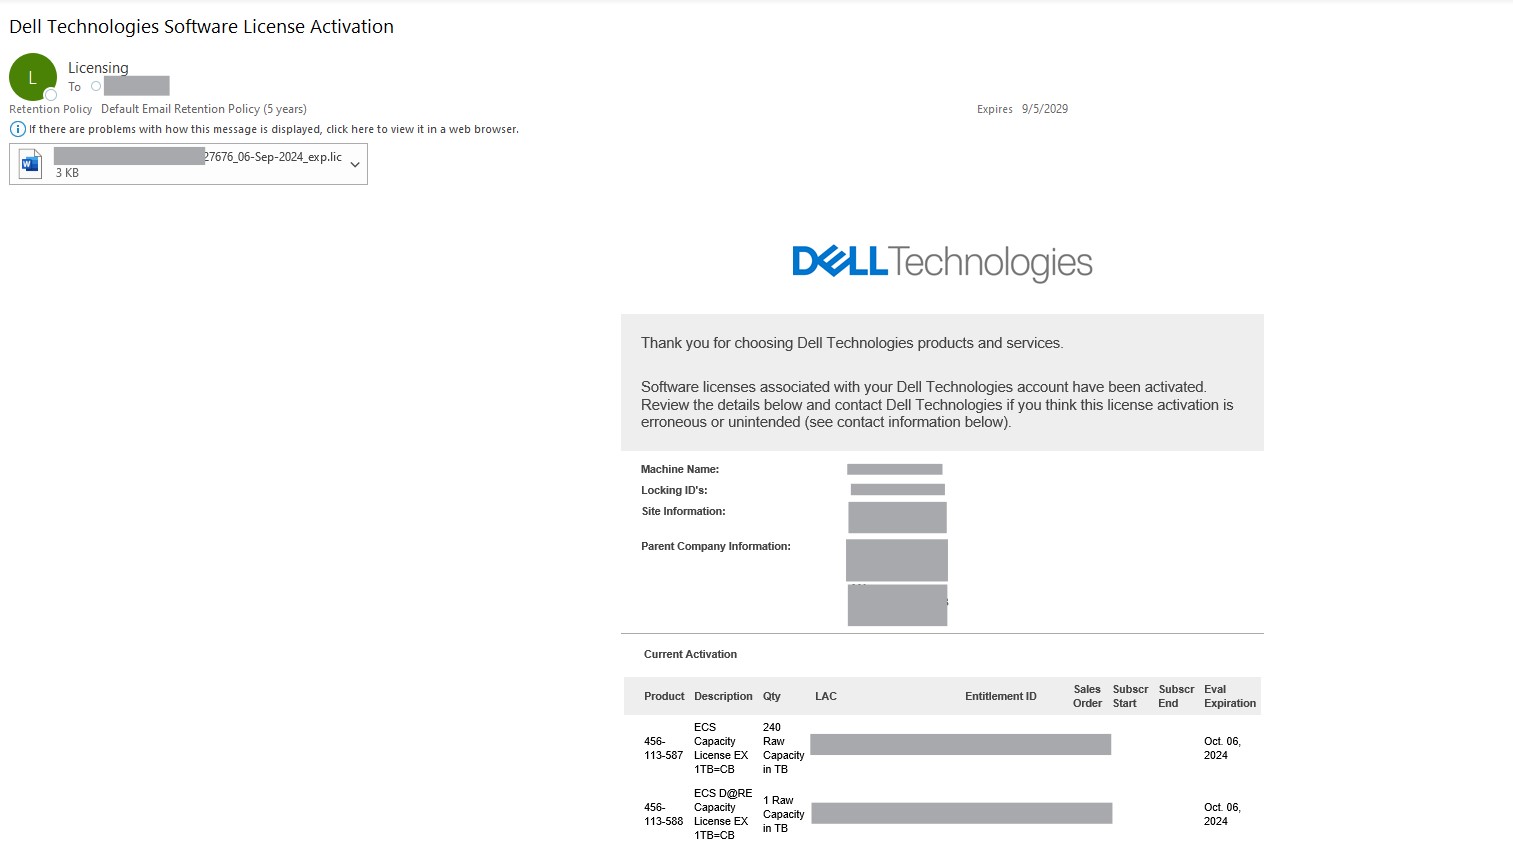1513x848 pixels.
Task: Open the message in a web browser via the info bar
Action: click(x=273, y=129)
